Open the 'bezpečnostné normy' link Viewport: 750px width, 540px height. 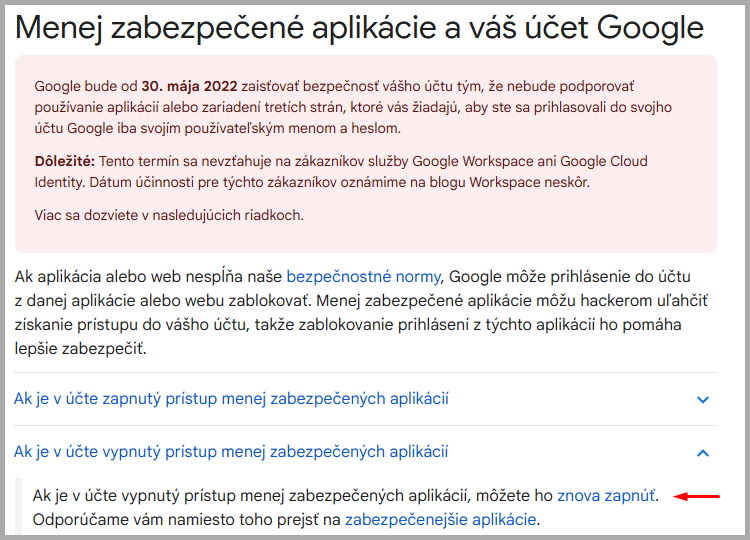[x=363, y=276]
